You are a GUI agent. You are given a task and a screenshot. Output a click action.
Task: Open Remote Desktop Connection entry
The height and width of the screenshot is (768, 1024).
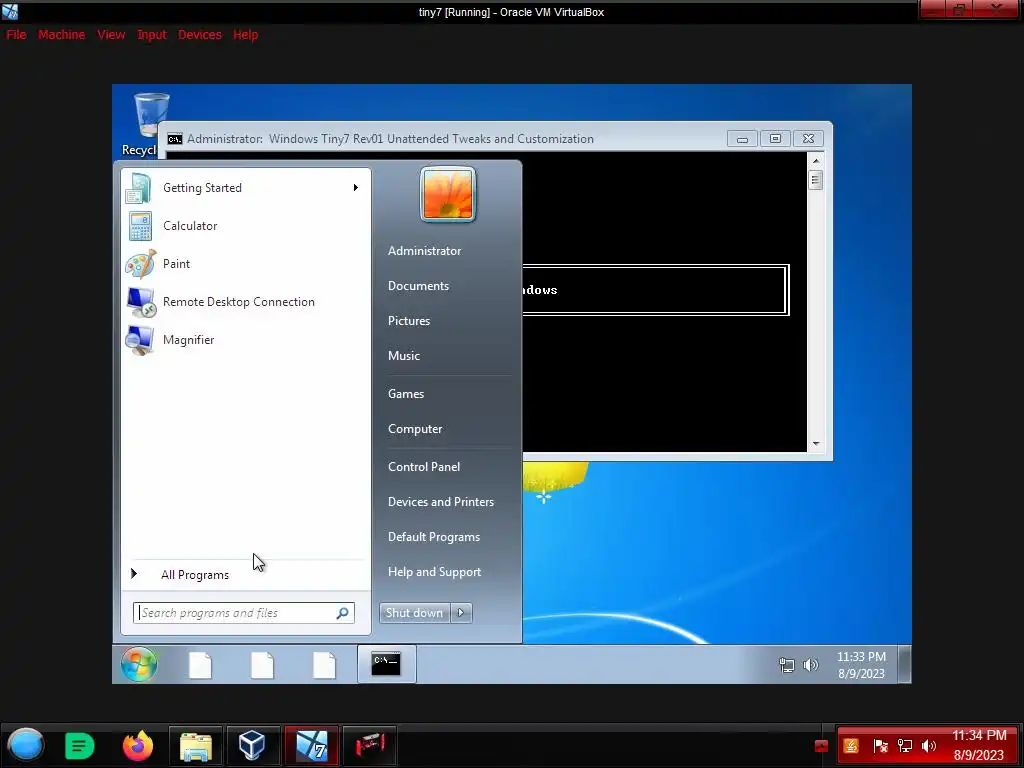pos(246,302)
